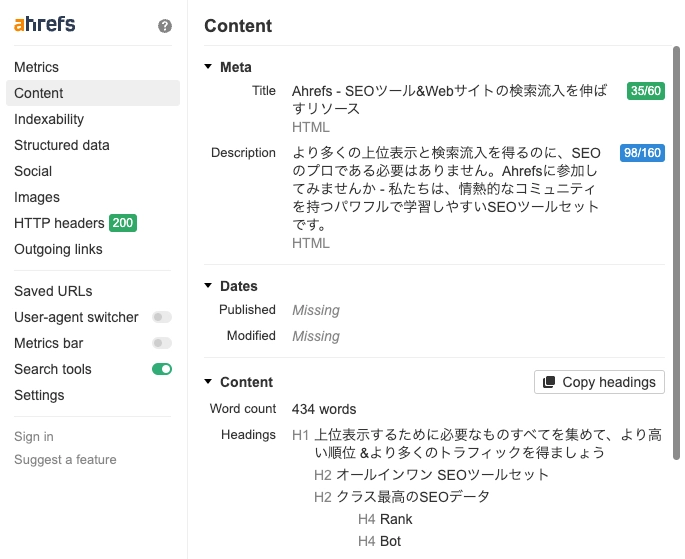
Task: Select the '434 words' word count value
Action: click(324, 409)
